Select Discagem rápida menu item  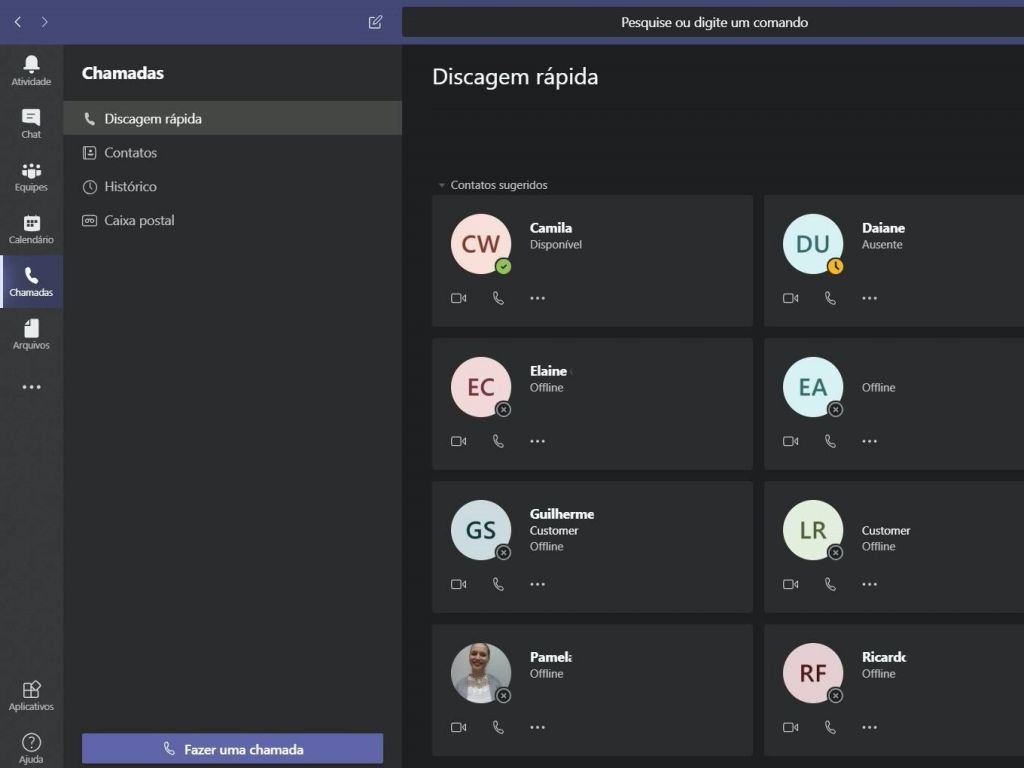(x=232, y=118)
